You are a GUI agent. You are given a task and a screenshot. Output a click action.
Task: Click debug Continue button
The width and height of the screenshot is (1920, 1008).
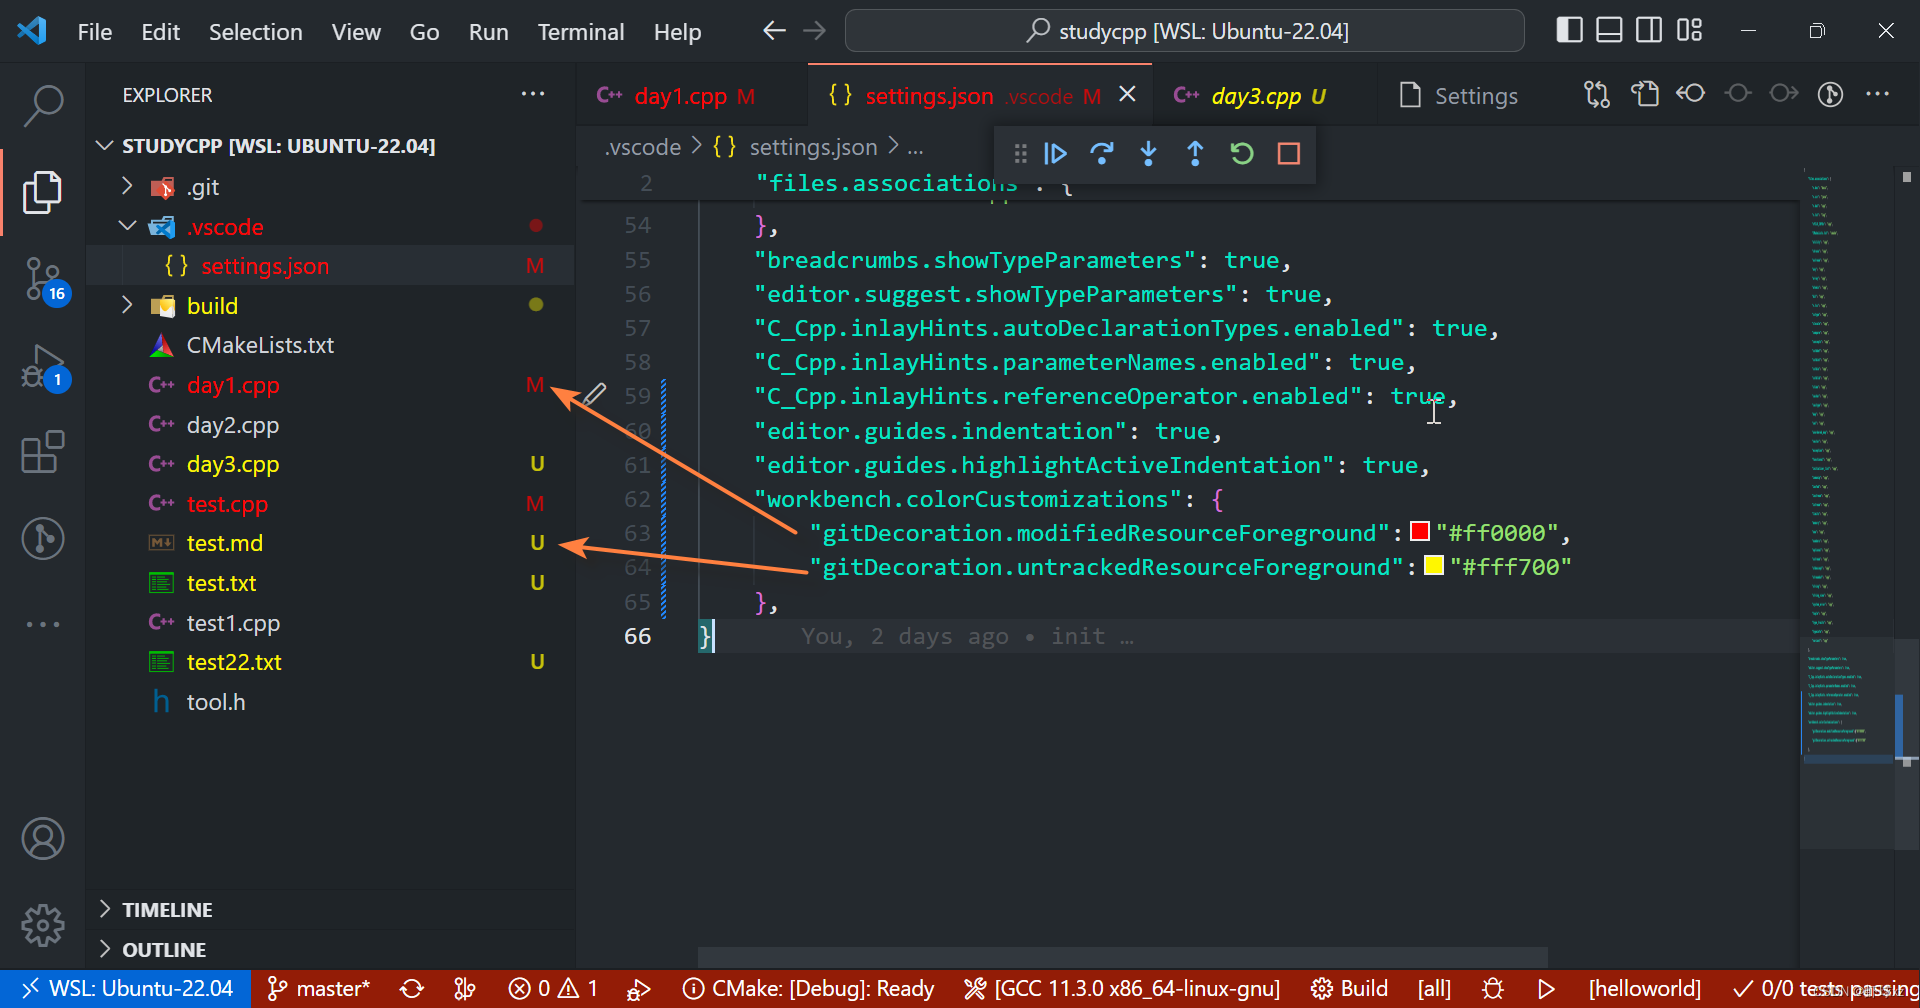[x=1055, y=154]
